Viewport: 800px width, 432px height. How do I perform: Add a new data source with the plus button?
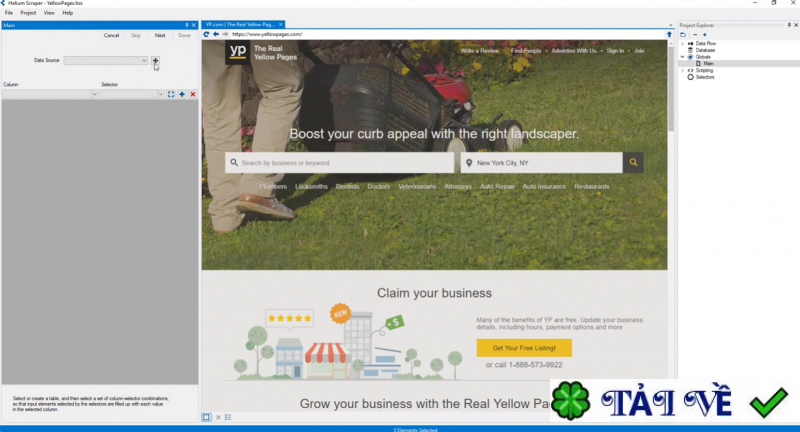point(155,60)
